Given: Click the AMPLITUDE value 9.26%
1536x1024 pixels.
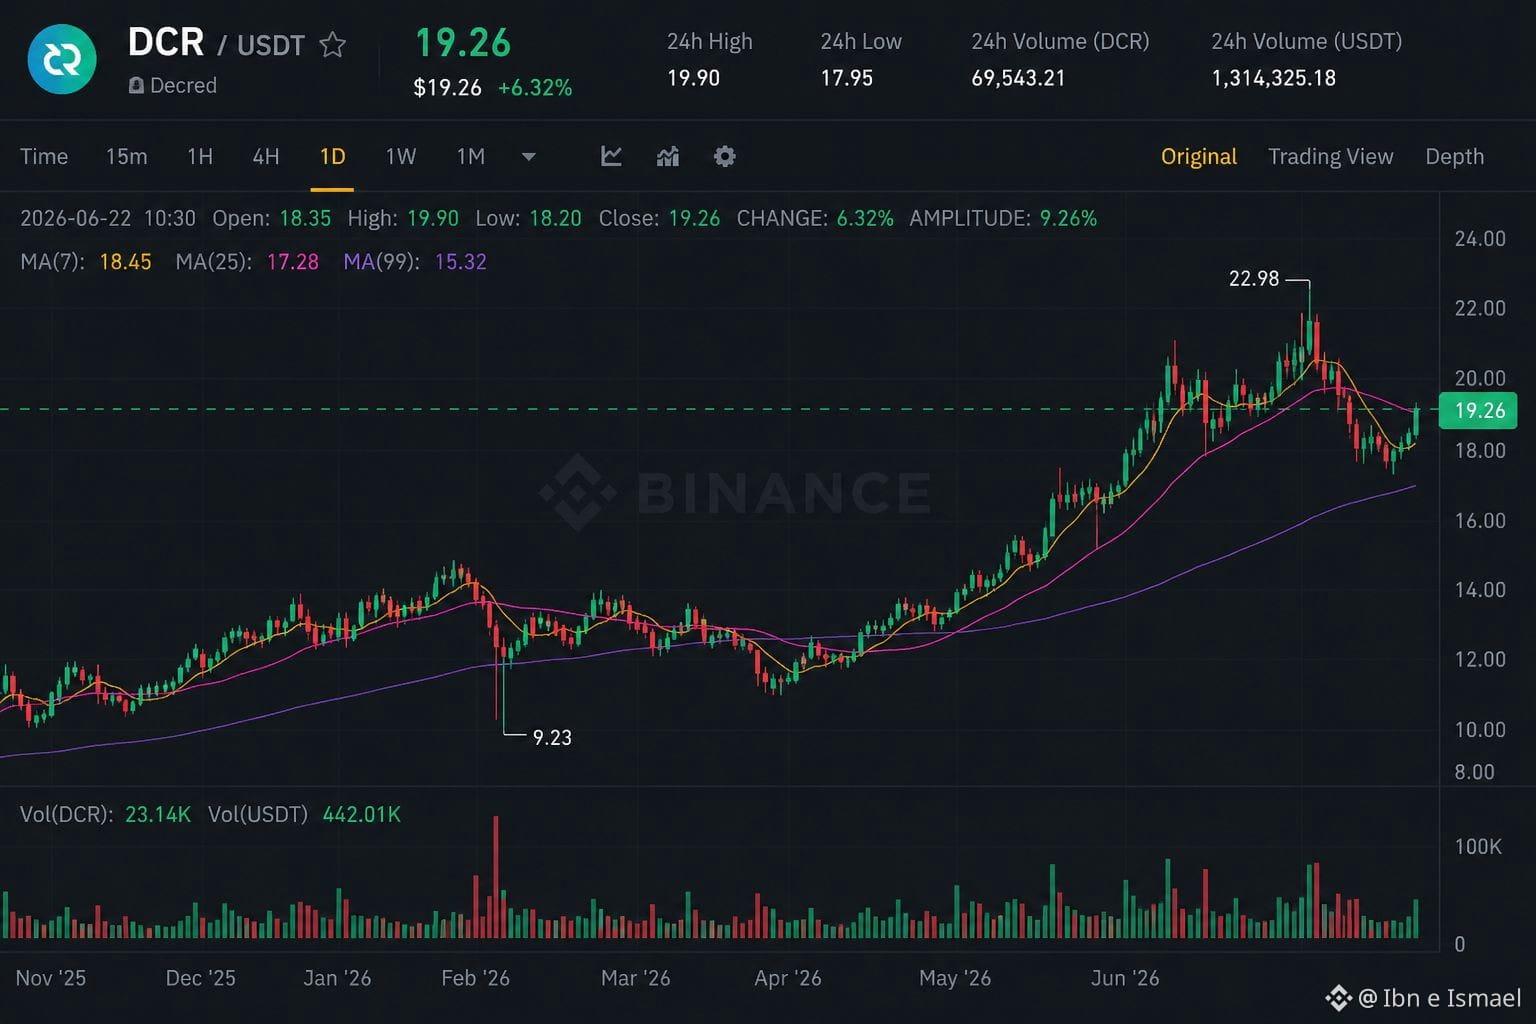Looking at the screenshot, I should point(1068,218).
